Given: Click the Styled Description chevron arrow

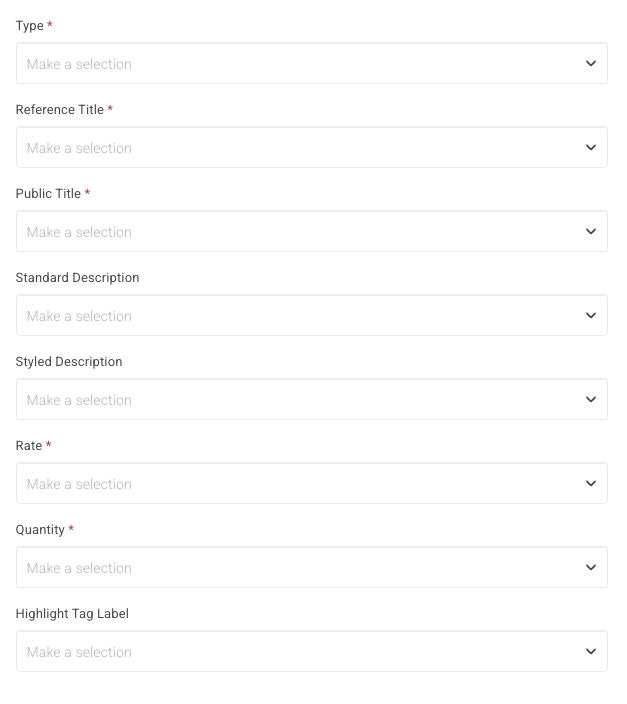Looking at the screenshot, I should [591, 399].
